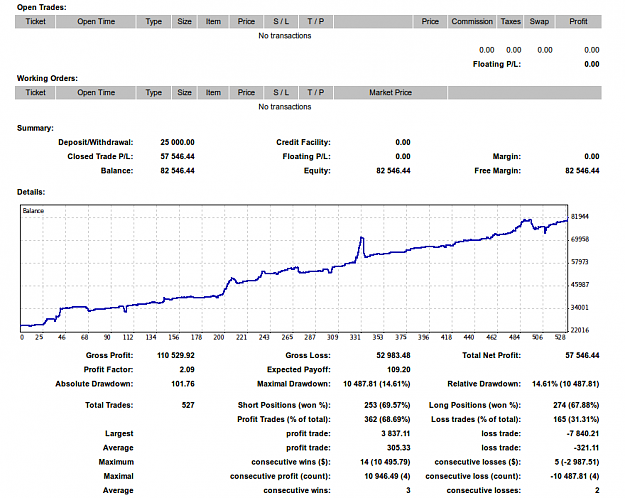Select the 362 (68.69%) profit trades value
The width and height of the screenshot is (625, 498).
(387, 419)
